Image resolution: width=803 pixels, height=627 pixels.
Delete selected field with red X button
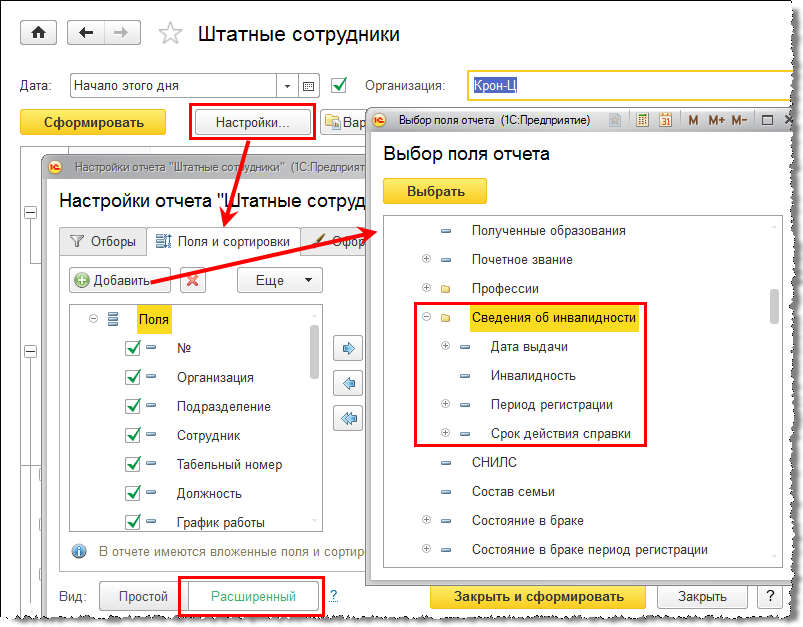(193, 280)
